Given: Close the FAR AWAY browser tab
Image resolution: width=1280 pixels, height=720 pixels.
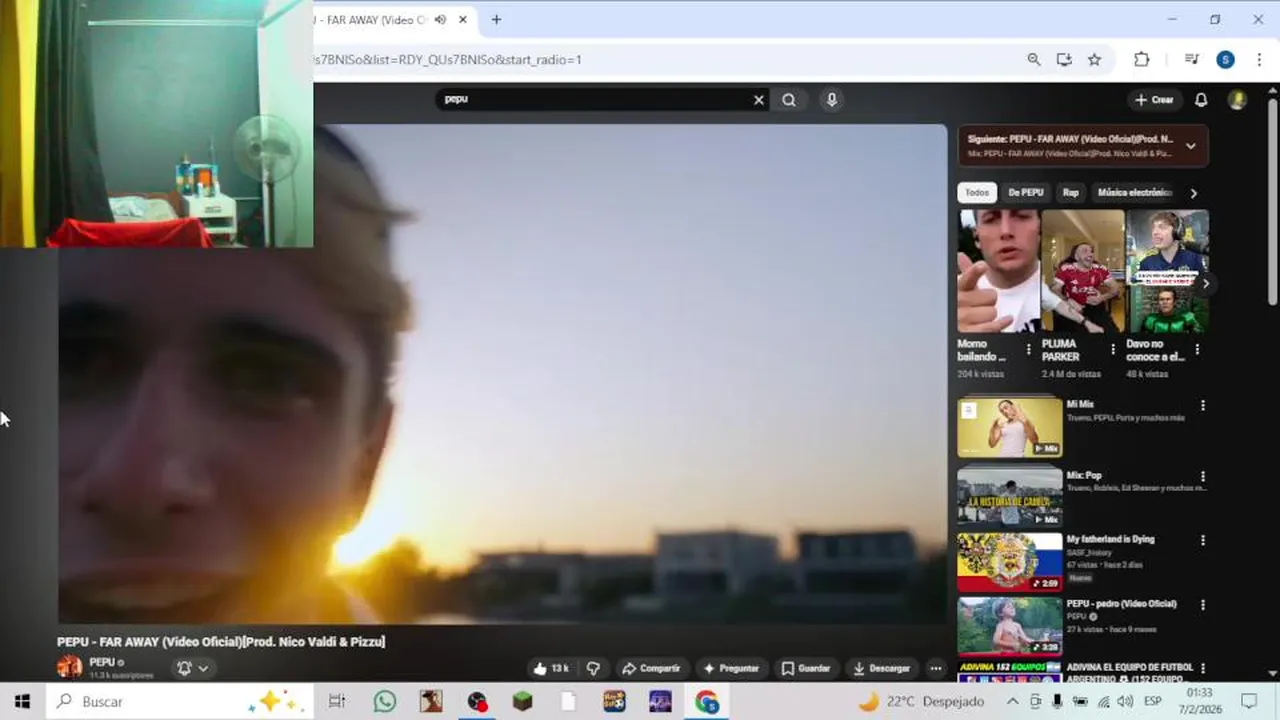Looking at the screenshot, I should [x=463, y=19].
